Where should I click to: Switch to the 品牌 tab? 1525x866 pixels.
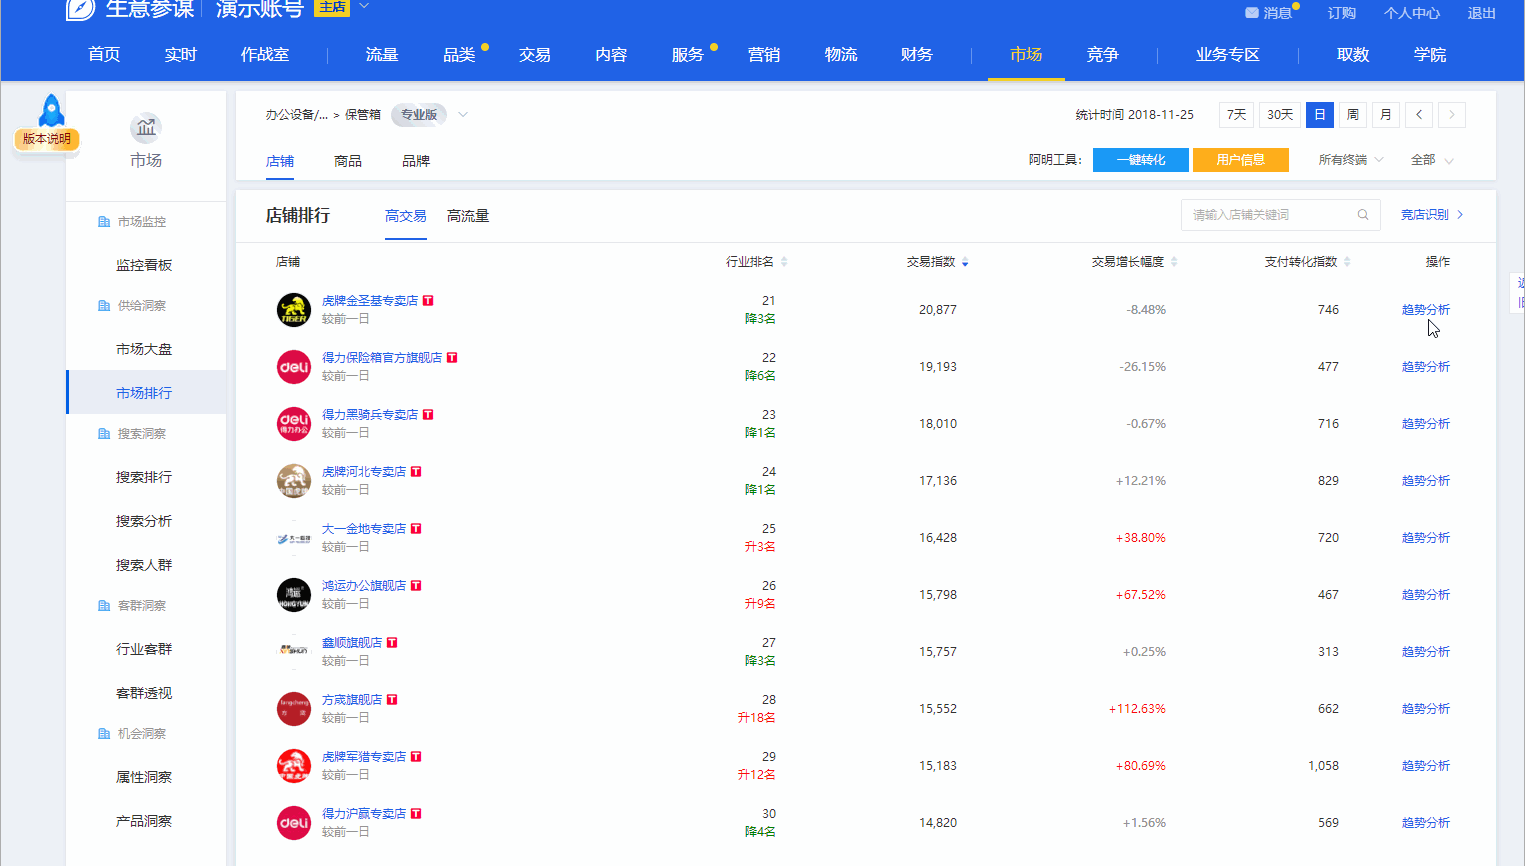[x=416, y=161]
